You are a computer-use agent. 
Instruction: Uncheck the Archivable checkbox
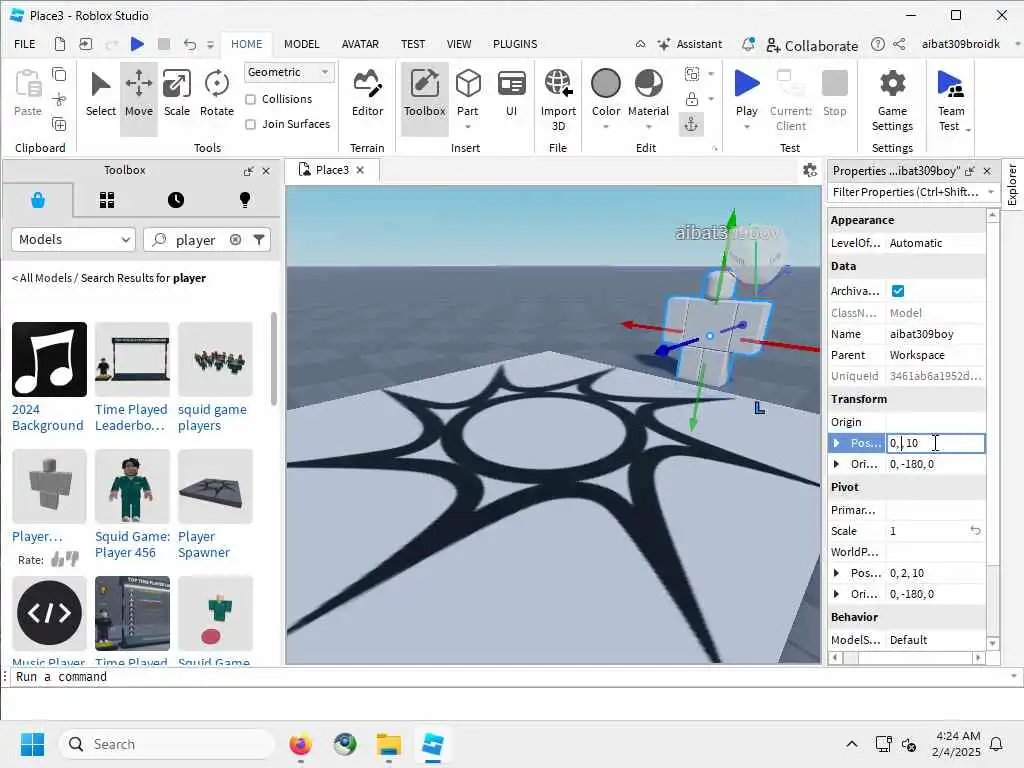tap(898, 291)
